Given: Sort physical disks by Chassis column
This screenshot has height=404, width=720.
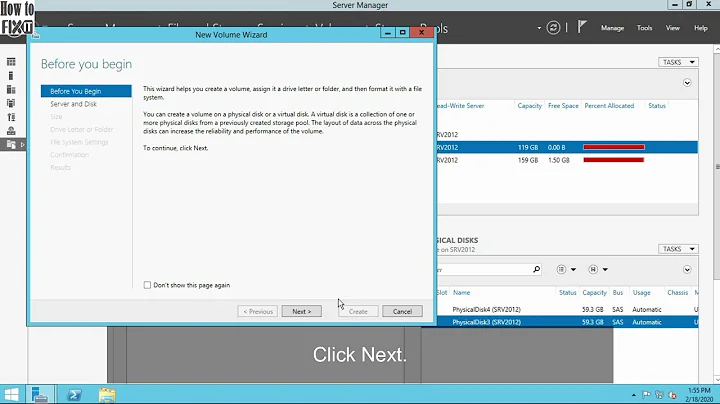Looking at the screenshot, I should click(x=677, y=292).
